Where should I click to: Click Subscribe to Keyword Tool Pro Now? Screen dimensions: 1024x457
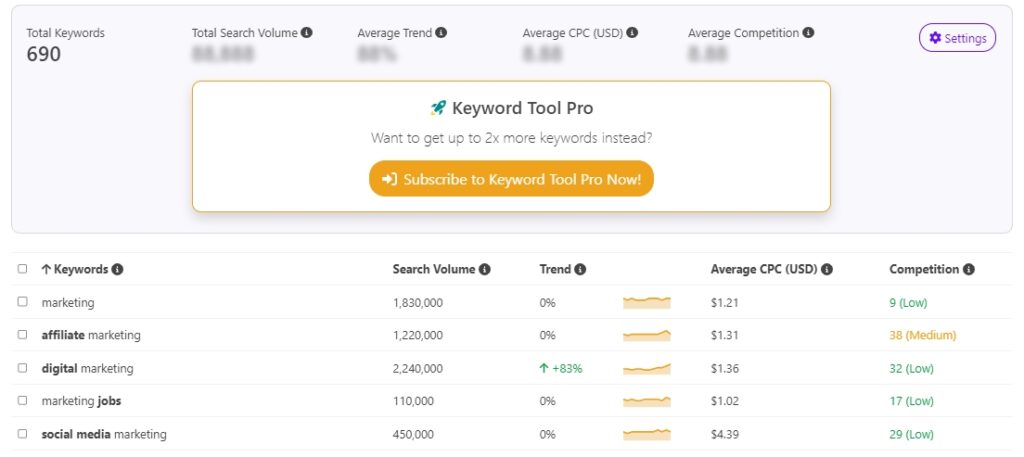tap(511, 179)
